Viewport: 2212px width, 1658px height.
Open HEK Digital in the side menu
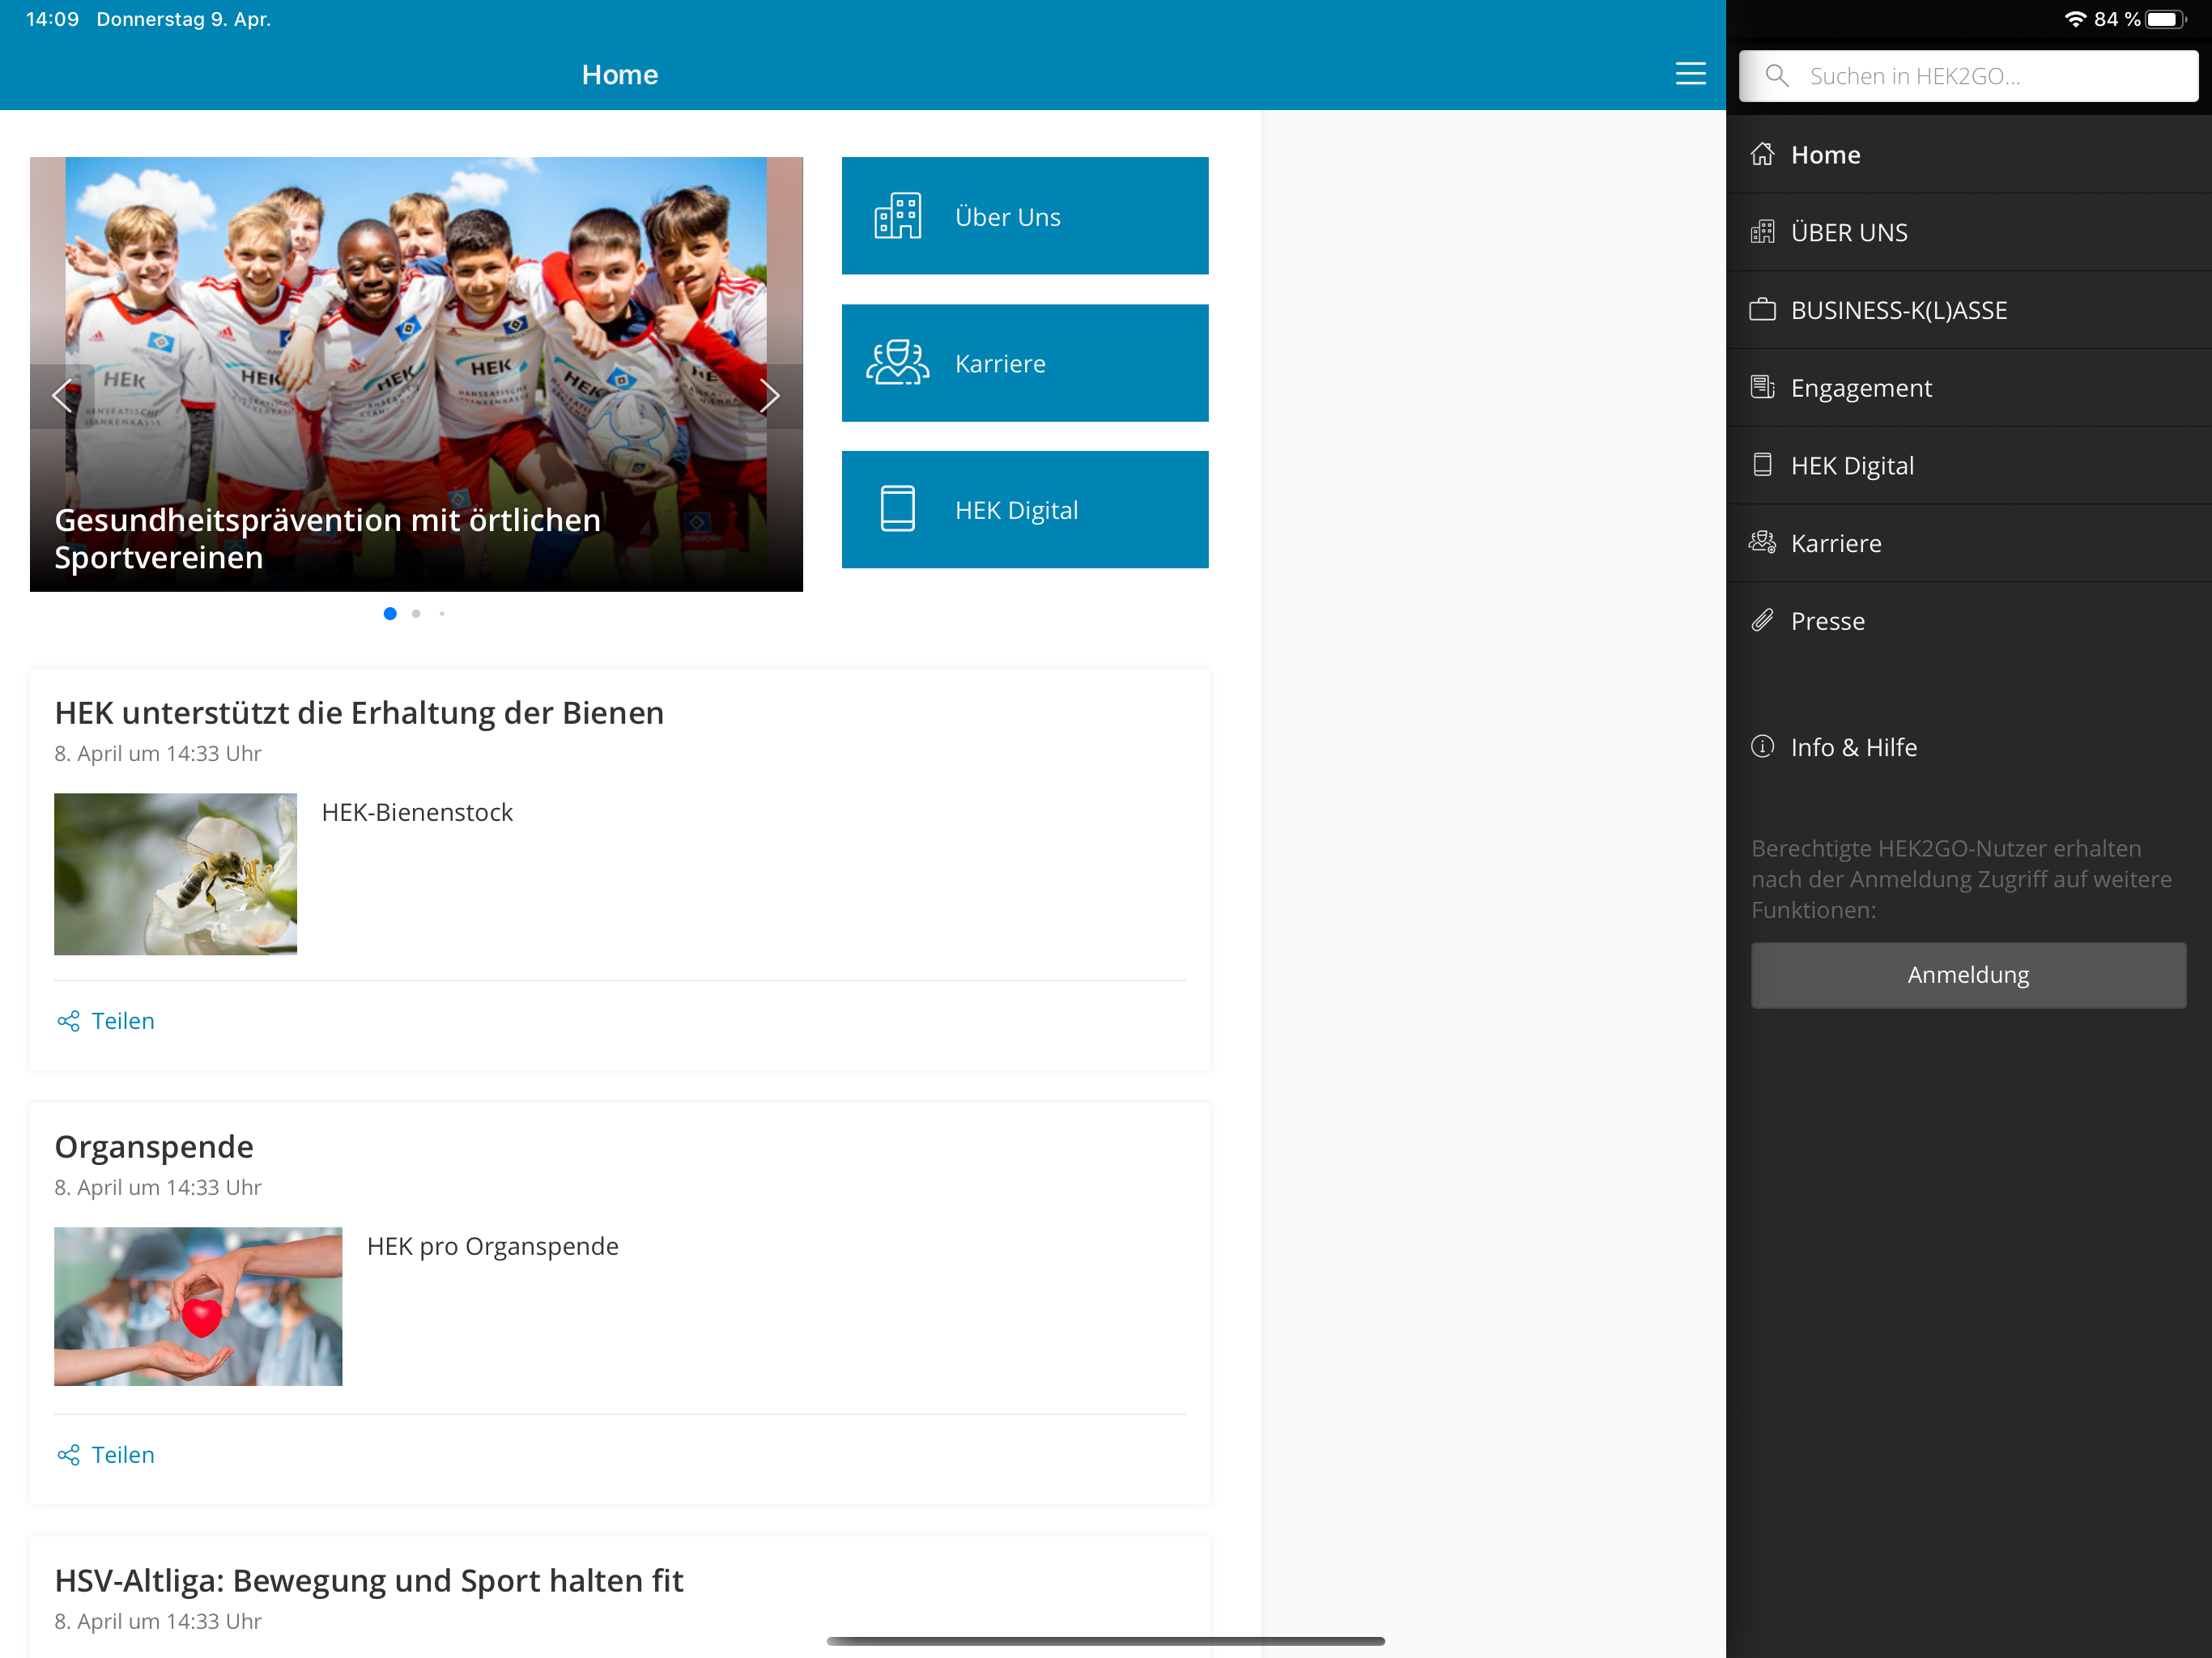click(x=1968, y=466)
